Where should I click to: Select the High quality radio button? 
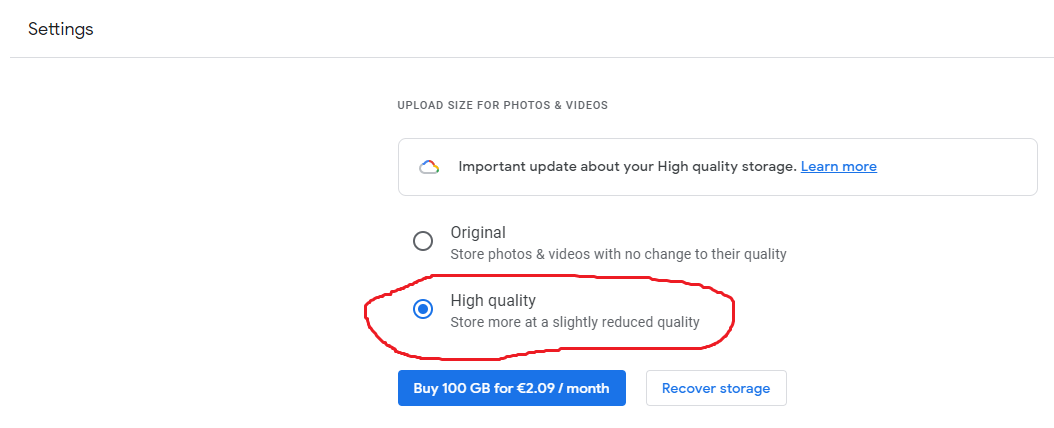point(423,309)
